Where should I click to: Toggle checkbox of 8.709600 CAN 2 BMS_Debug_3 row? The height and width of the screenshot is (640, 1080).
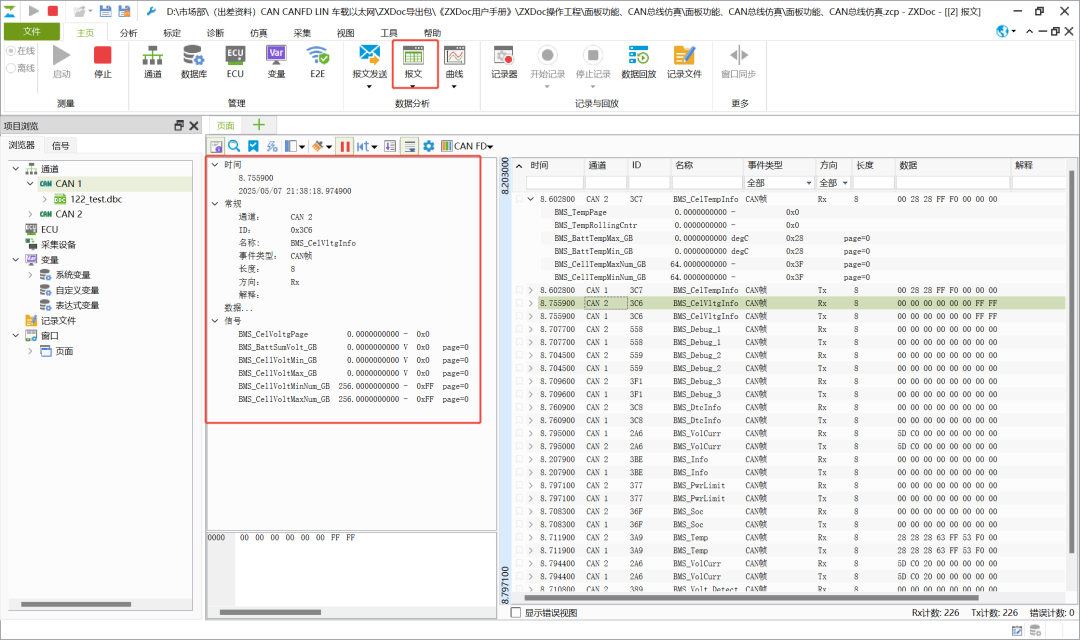pyautogui.click(x=519, y=381)
